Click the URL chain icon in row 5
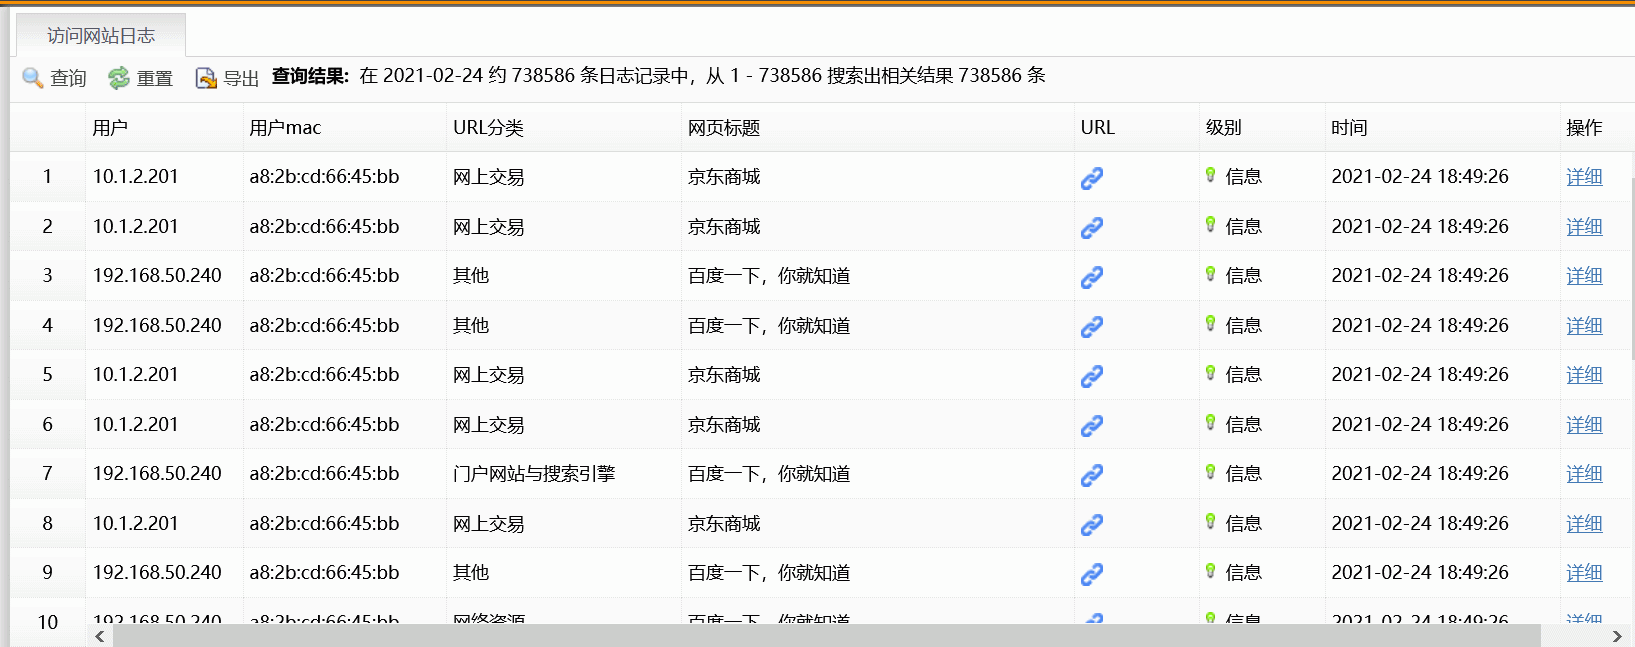Image resolution: width=1635 pixels, height=647 pixels. (x=1092, y=376)
